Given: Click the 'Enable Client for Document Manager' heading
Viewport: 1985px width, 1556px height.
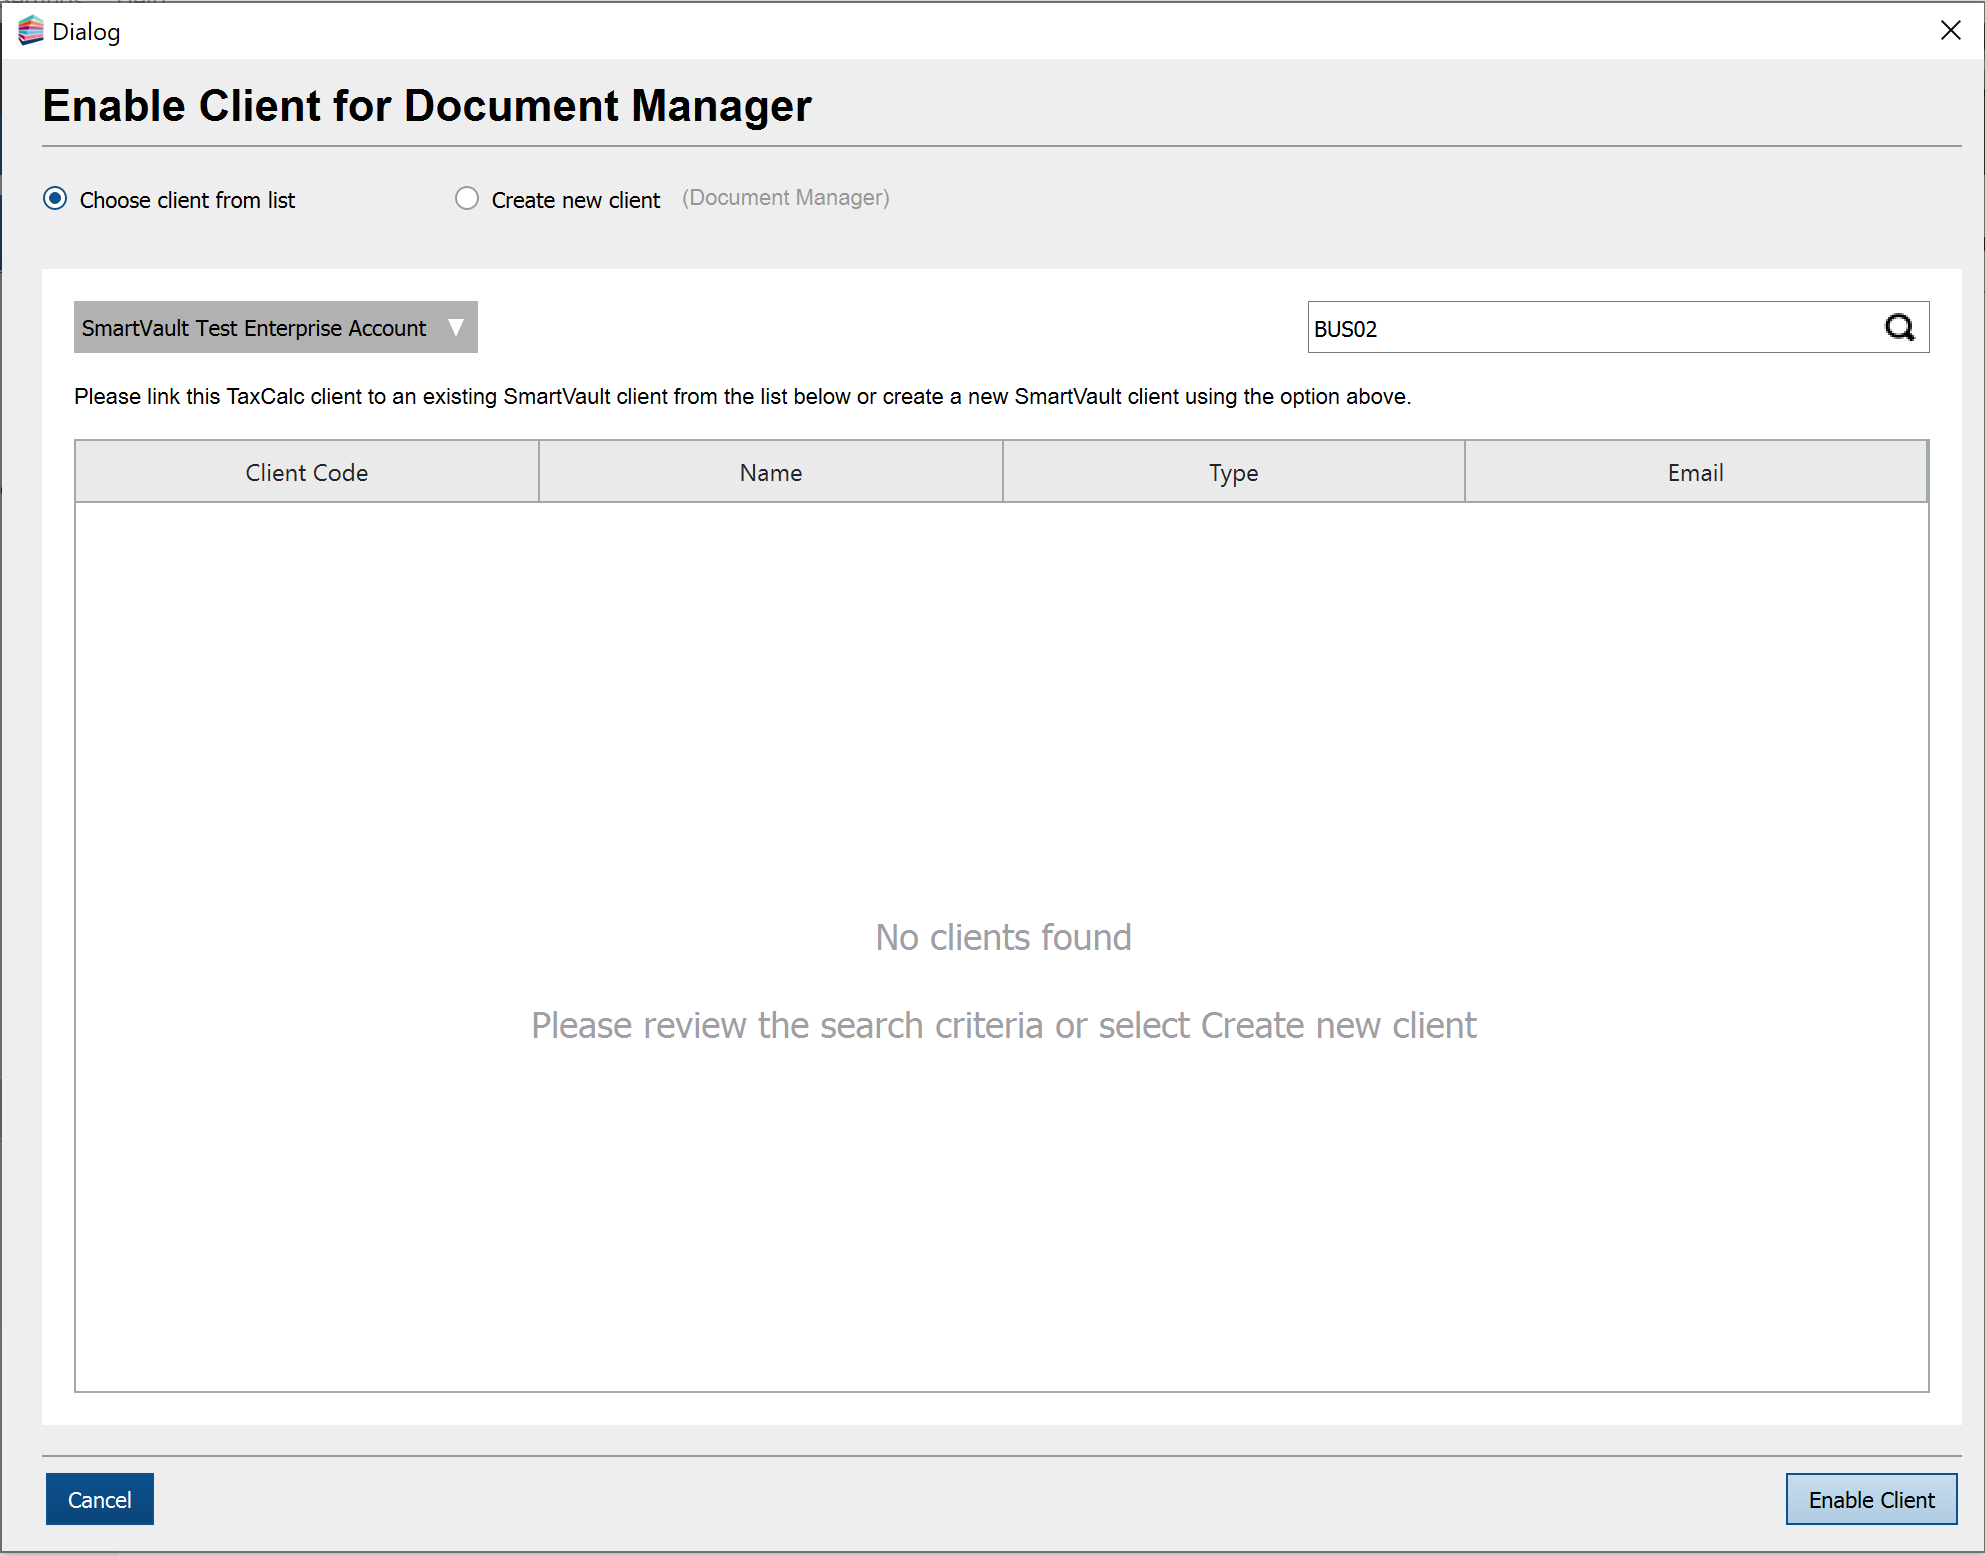Looking at the screenshot, I should point(427,106).
